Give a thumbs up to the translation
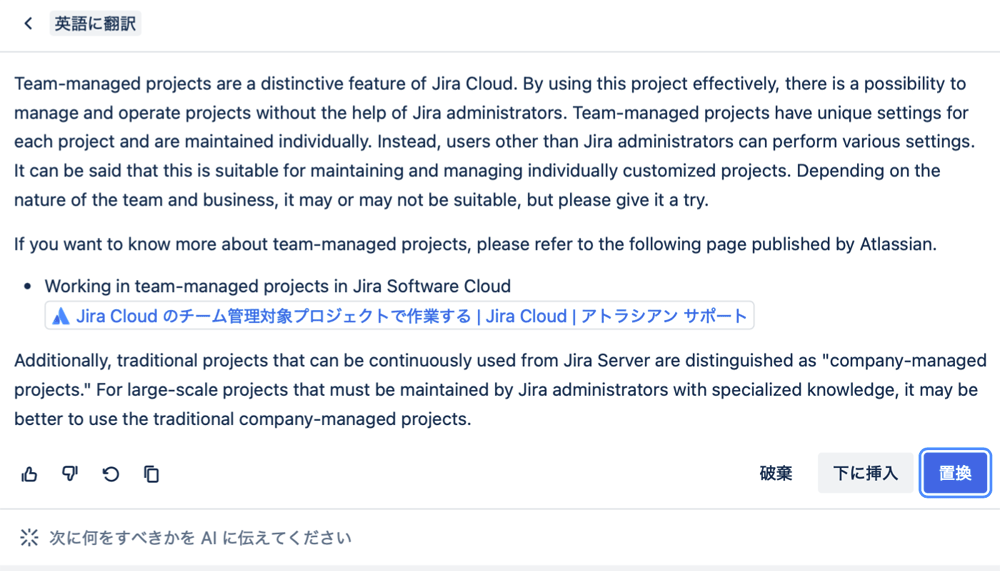1000x571 pixels. 29,474
